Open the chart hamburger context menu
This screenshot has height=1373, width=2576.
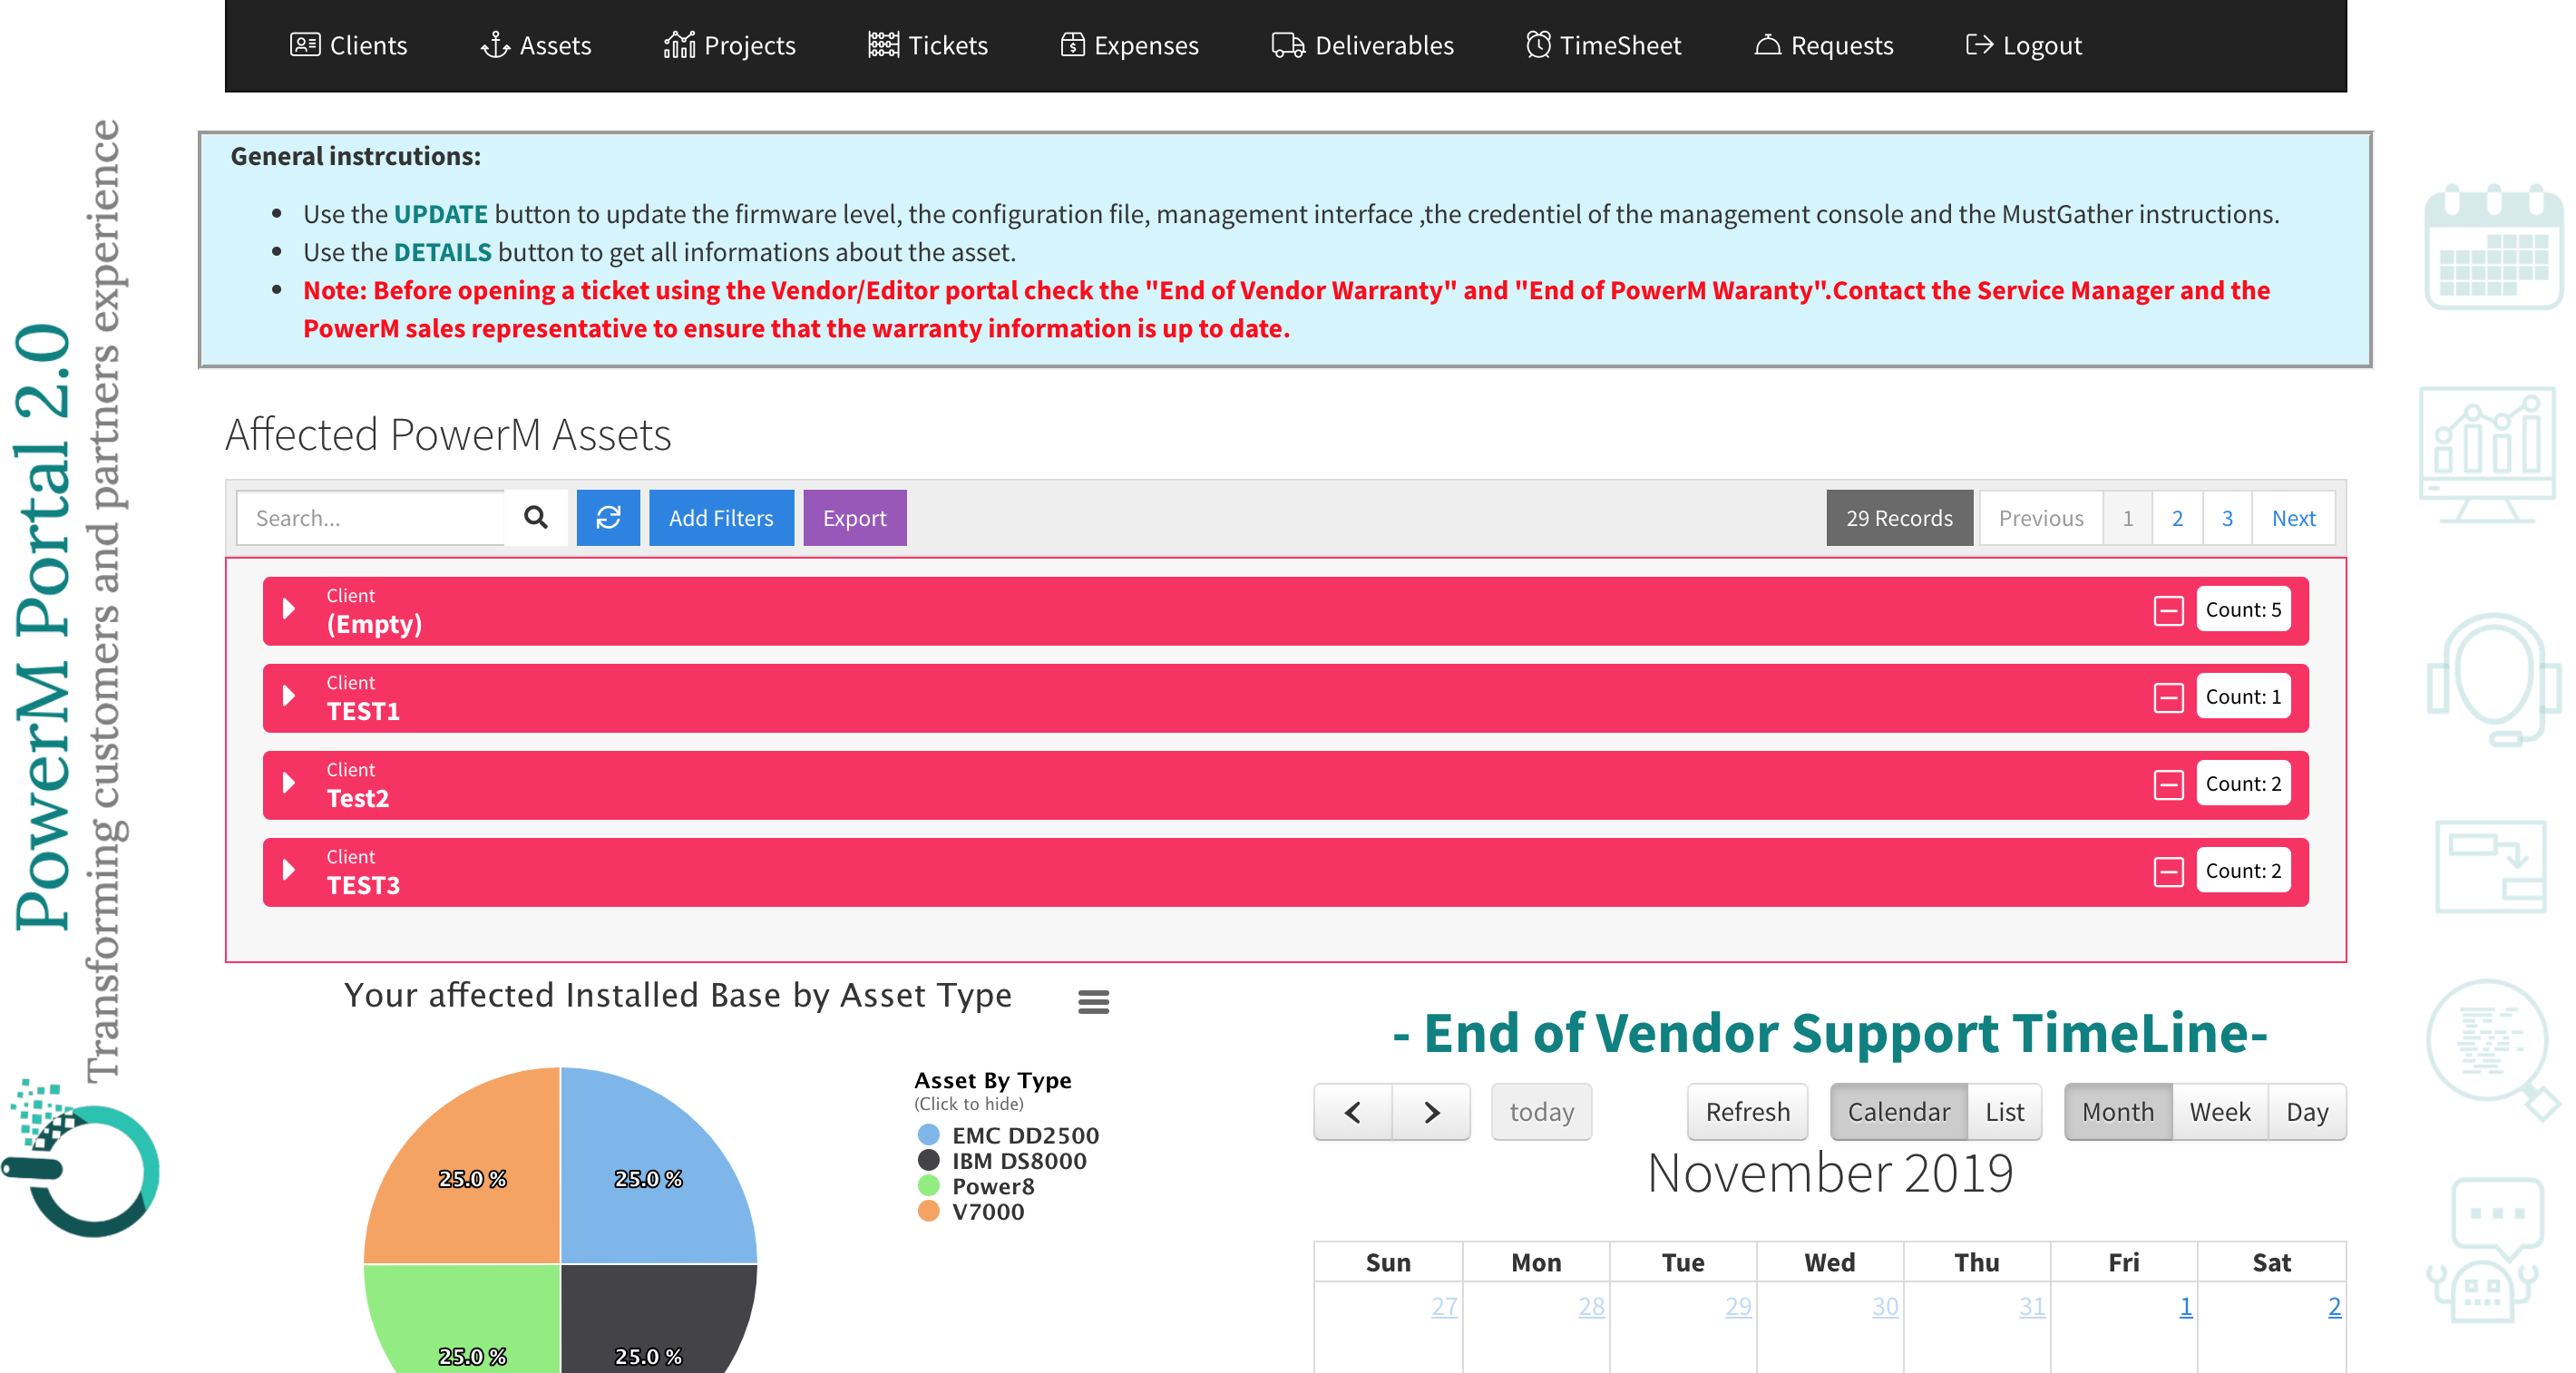pyautogui.click(x=1093, y=1001)
